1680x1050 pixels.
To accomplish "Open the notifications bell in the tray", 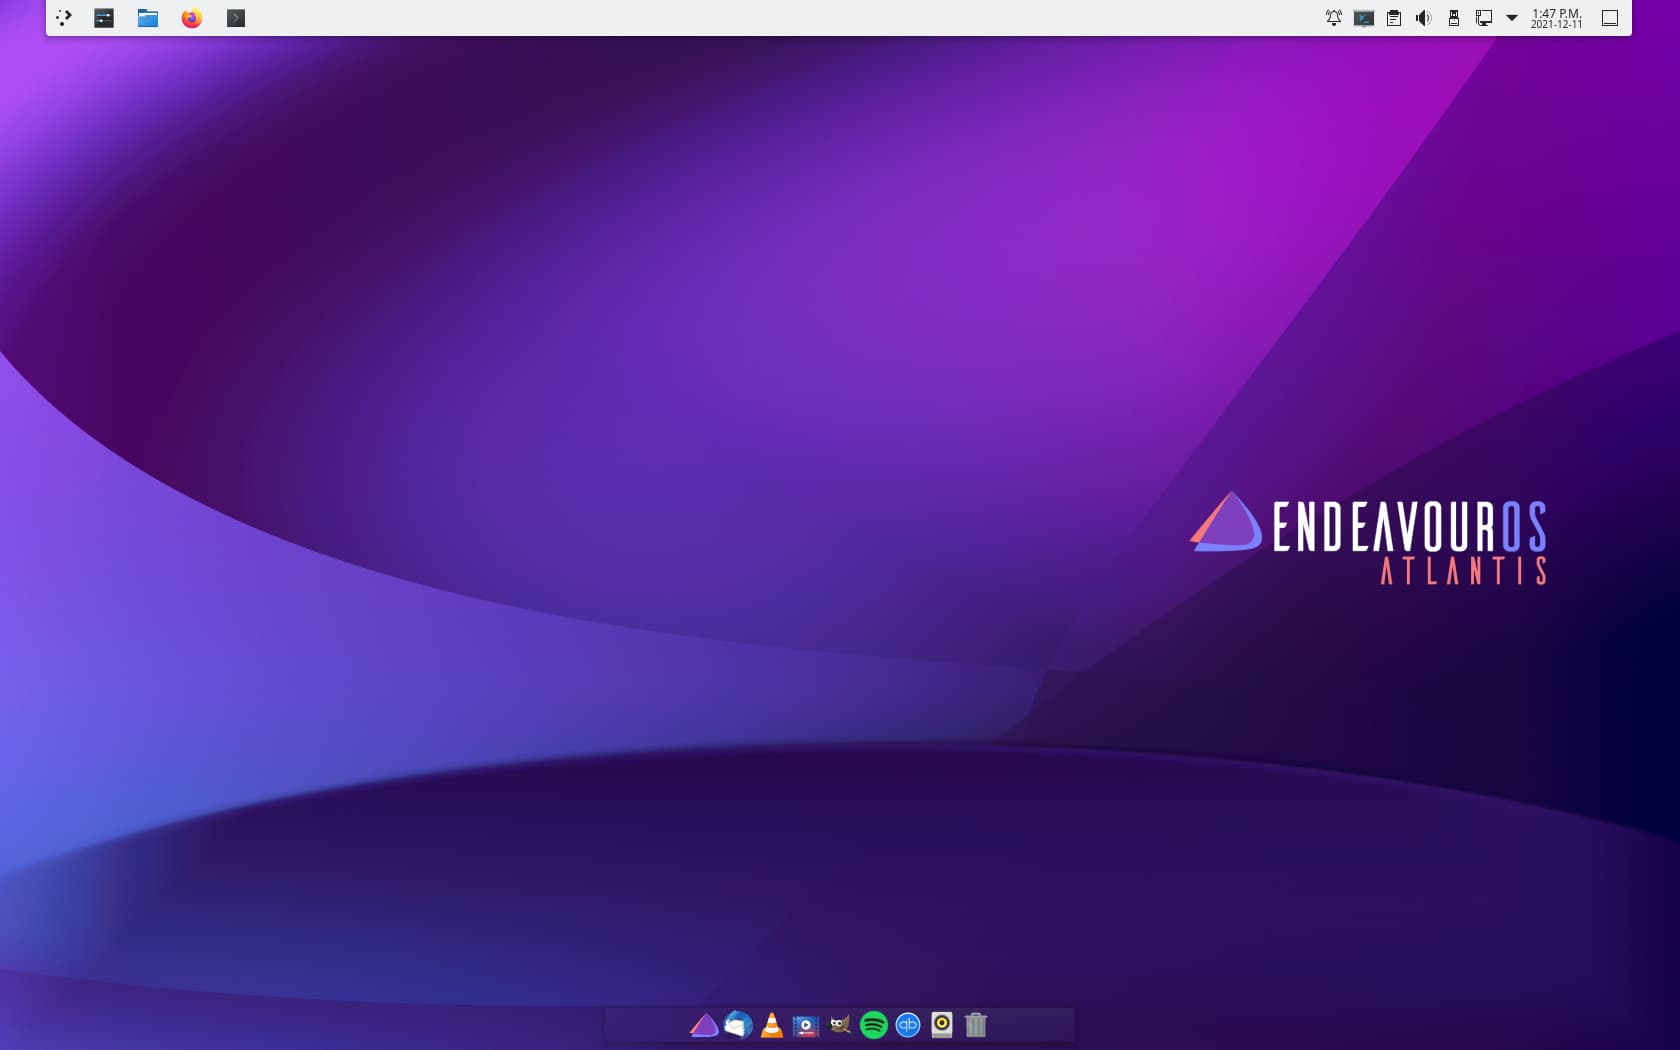I will 1334,17.
